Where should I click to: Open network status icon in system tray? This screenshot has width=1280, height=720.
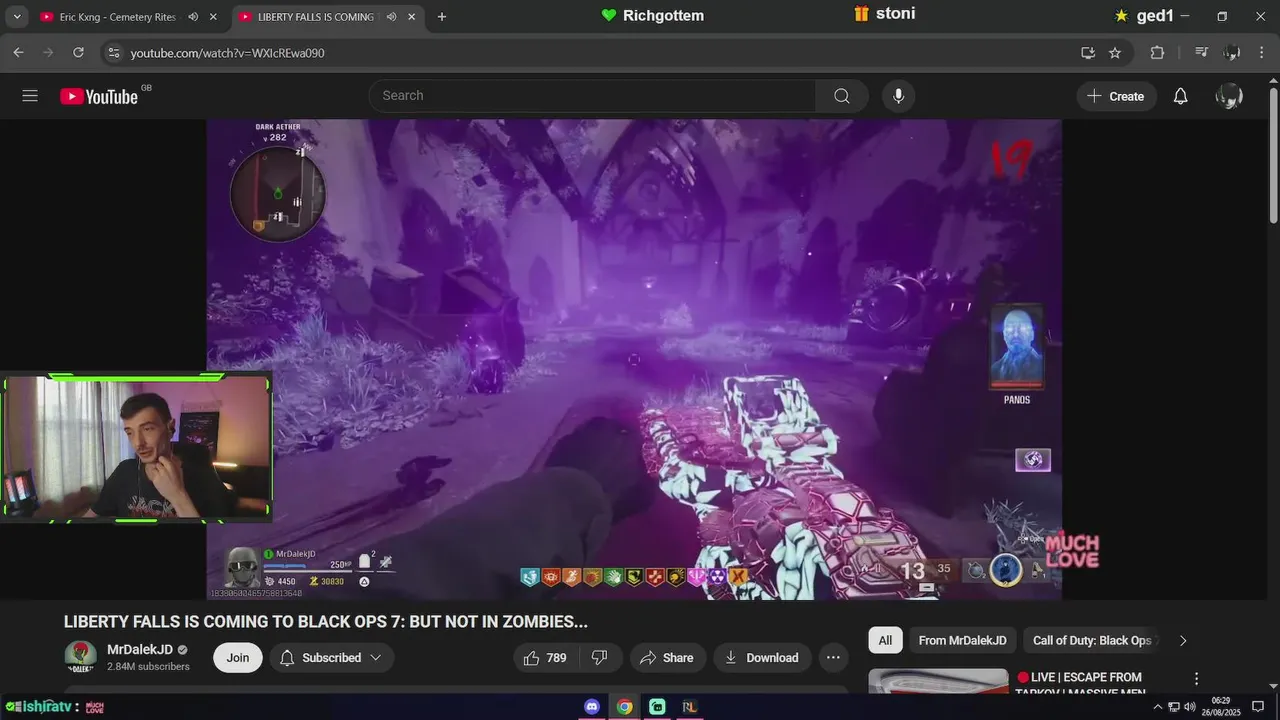(x=1174, y=707)
